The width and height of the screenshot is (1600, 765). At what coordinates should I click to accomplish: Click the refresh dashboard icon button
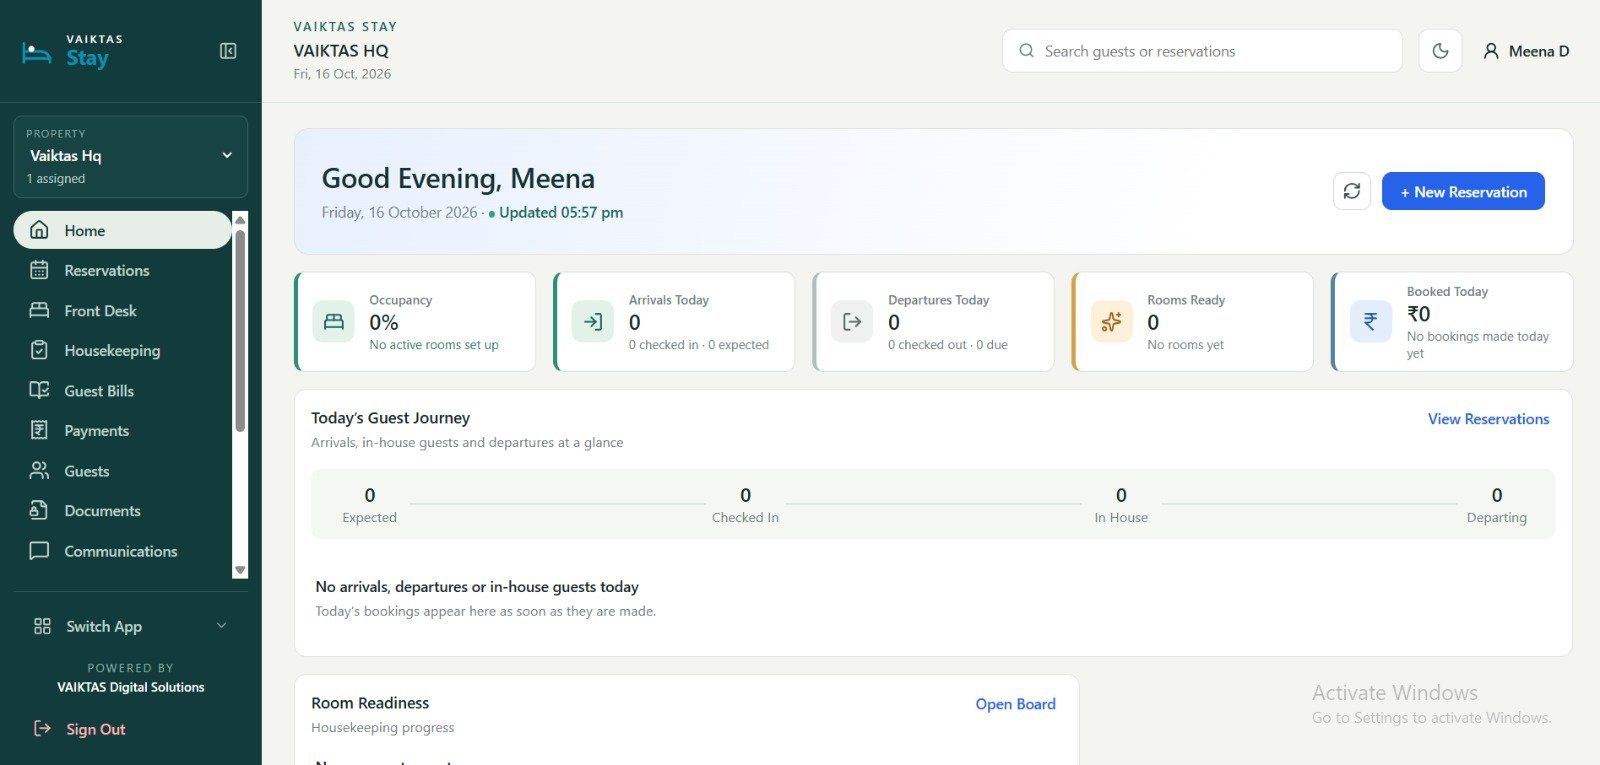pyautogui.click(x=1351, y=191)
